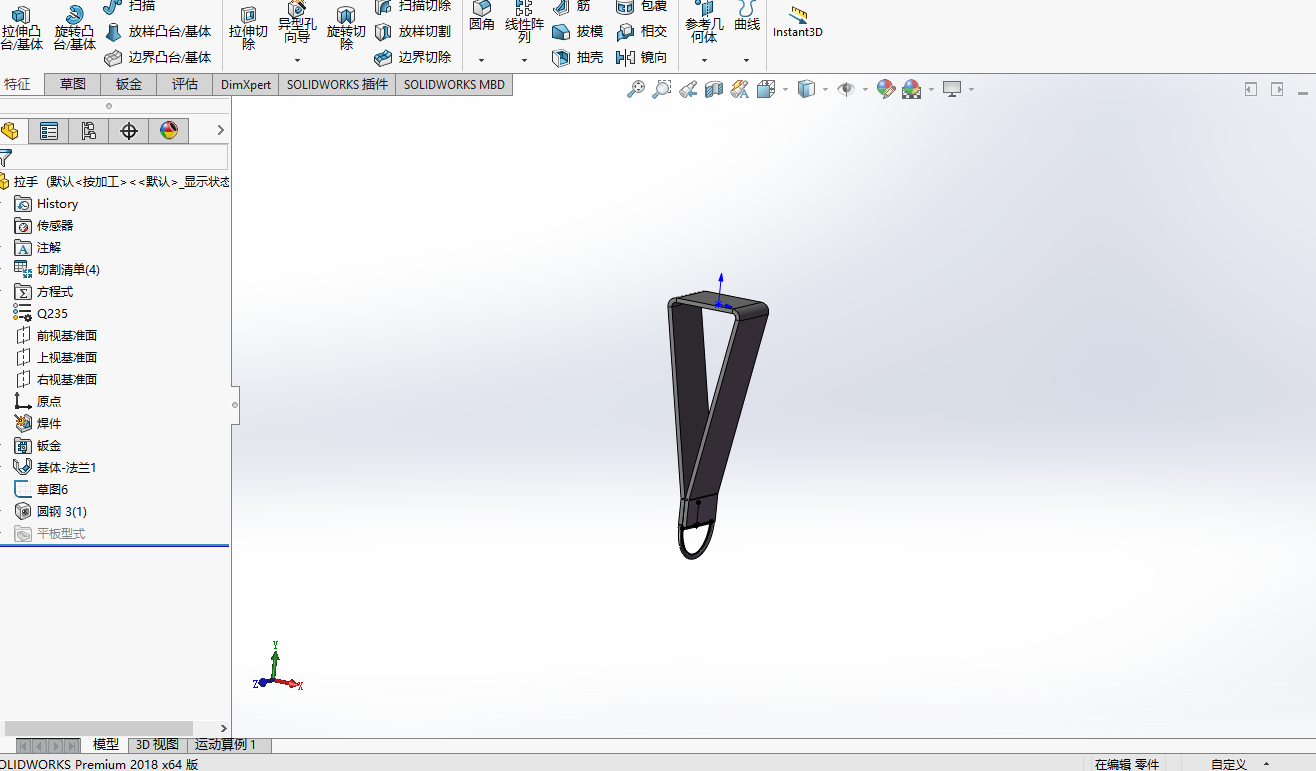Select 基体-法兰1 feature in the tree
1316x771 pixels.
tap(56, 468)
